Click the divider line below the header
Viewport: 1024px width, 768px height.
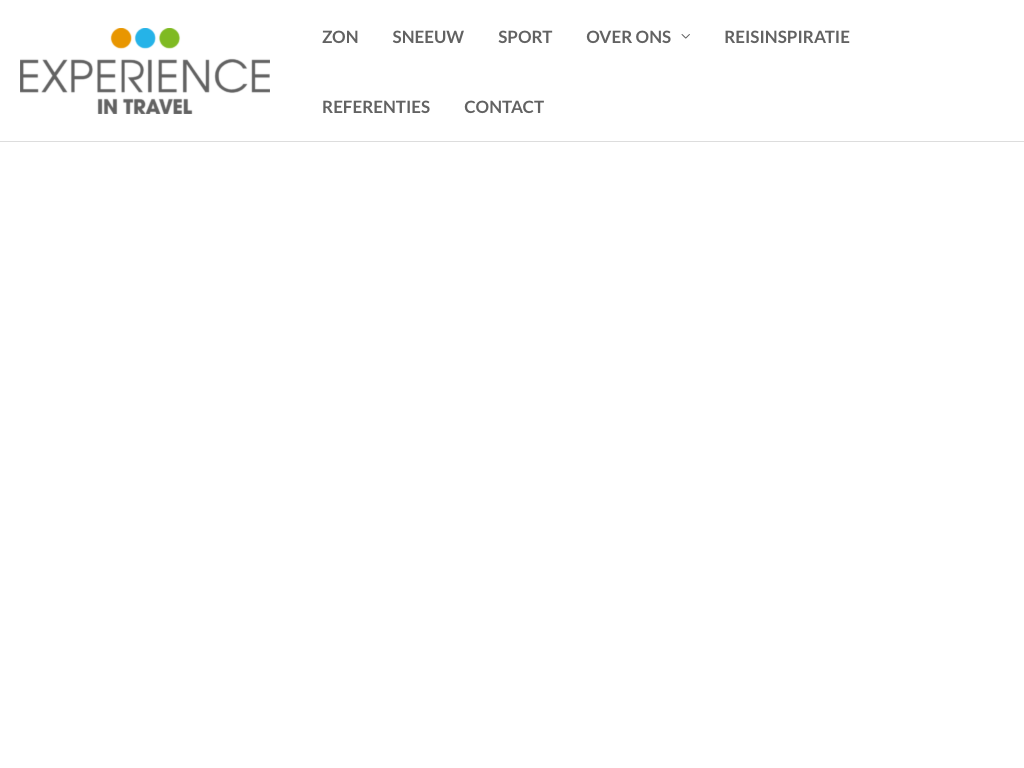pyautogui.click(x=512, y=141)
